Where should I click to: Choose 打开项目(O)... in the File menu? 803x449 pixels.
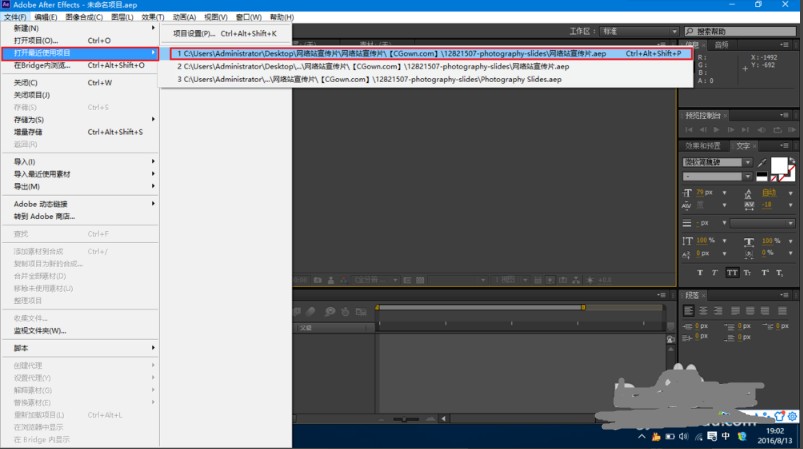(36, 40)
